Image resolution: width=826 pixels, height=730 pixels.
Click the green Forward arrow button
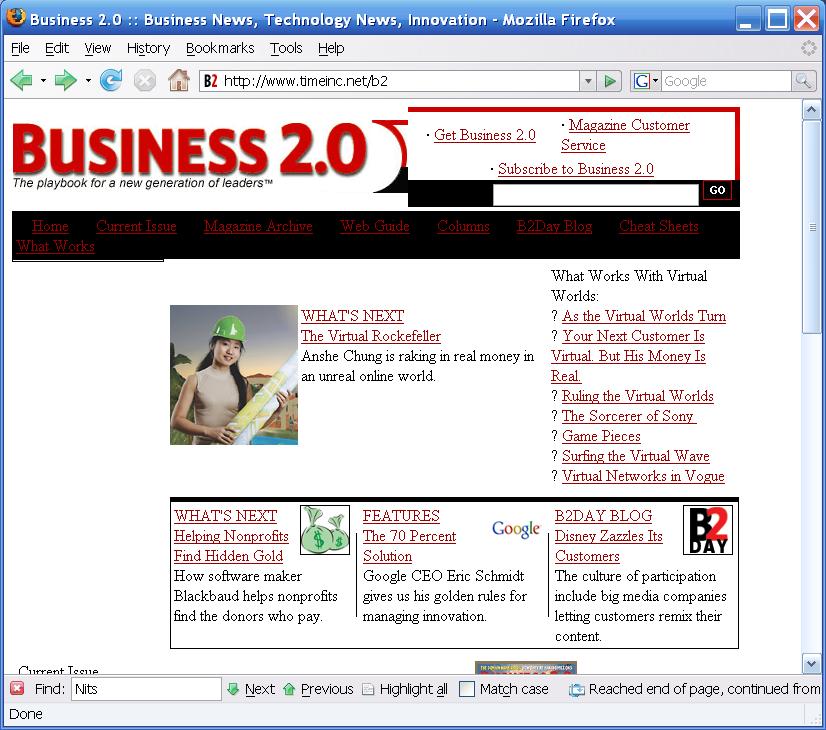tap(65, 81)
